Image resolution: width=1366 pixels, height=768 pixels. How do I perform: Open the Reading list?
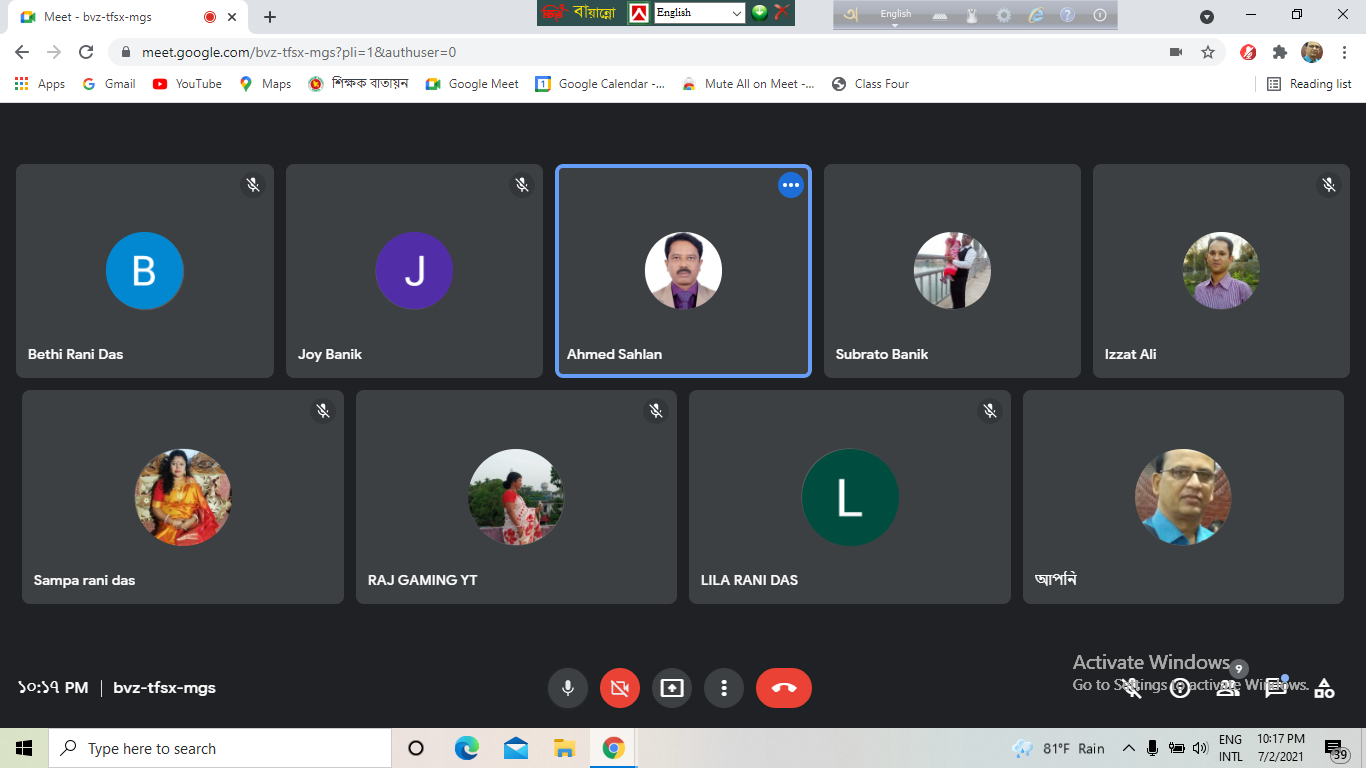1309,84
